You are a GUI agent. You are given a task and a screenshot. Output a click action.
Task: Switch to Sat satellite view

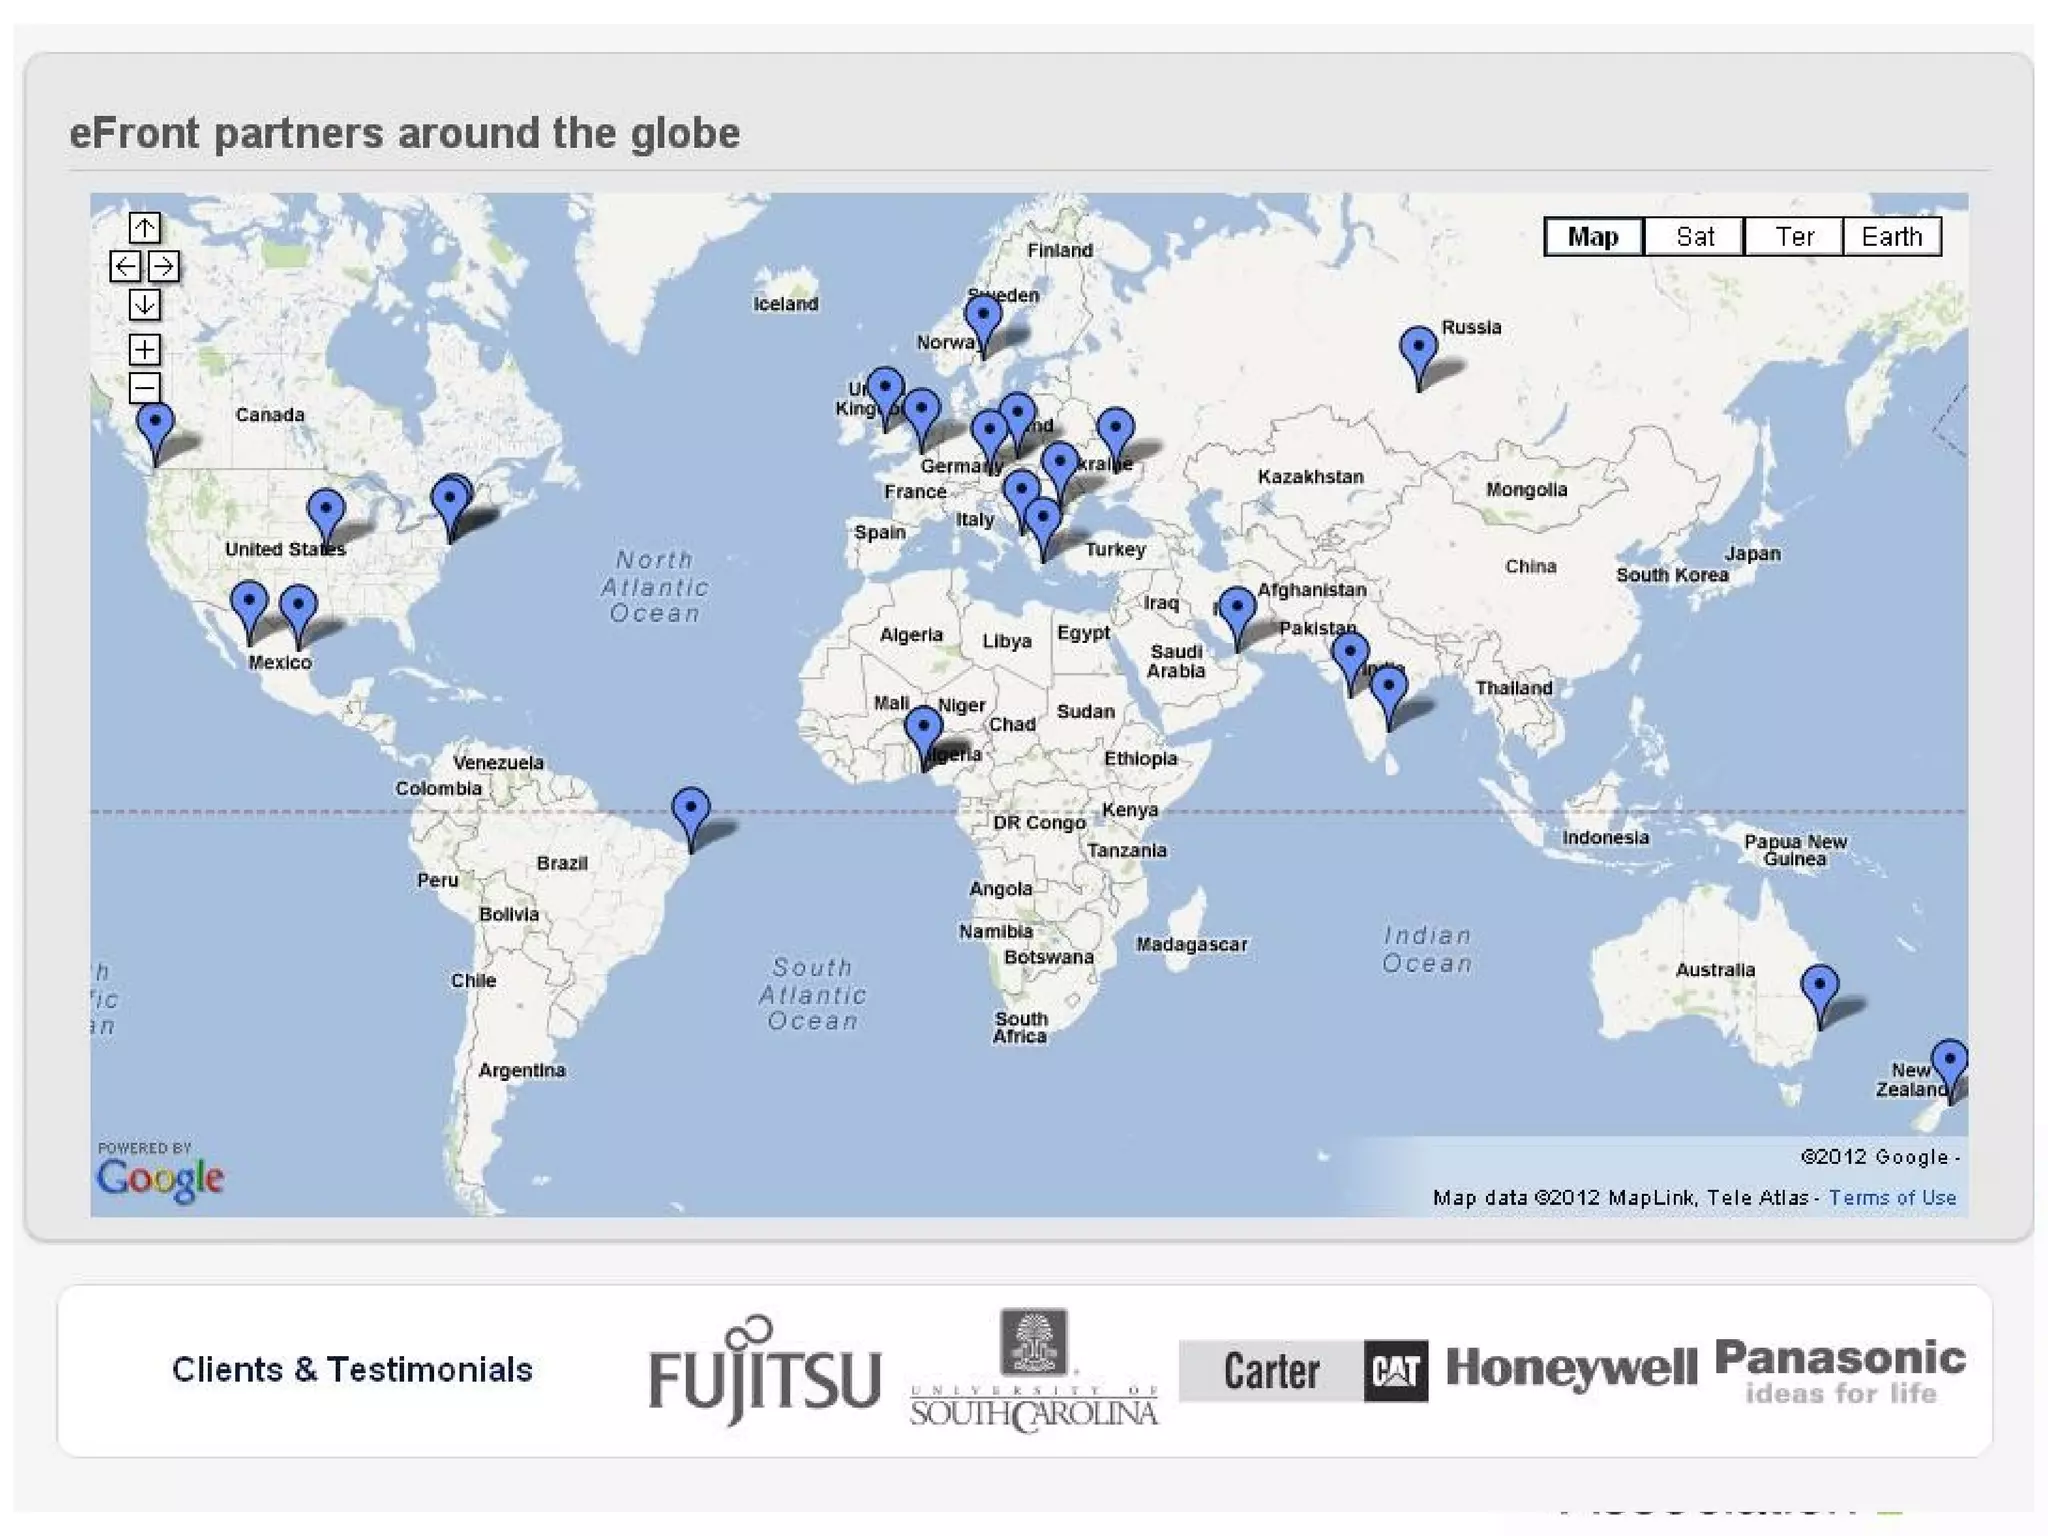click(1694, 237)
